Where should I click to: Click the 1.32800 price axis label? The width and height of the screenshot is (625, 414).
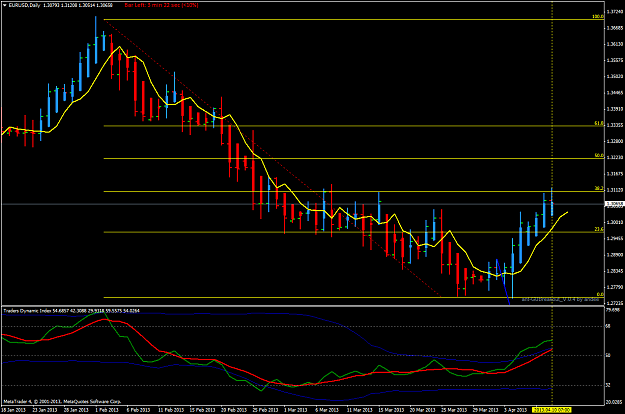click(614, 141)
